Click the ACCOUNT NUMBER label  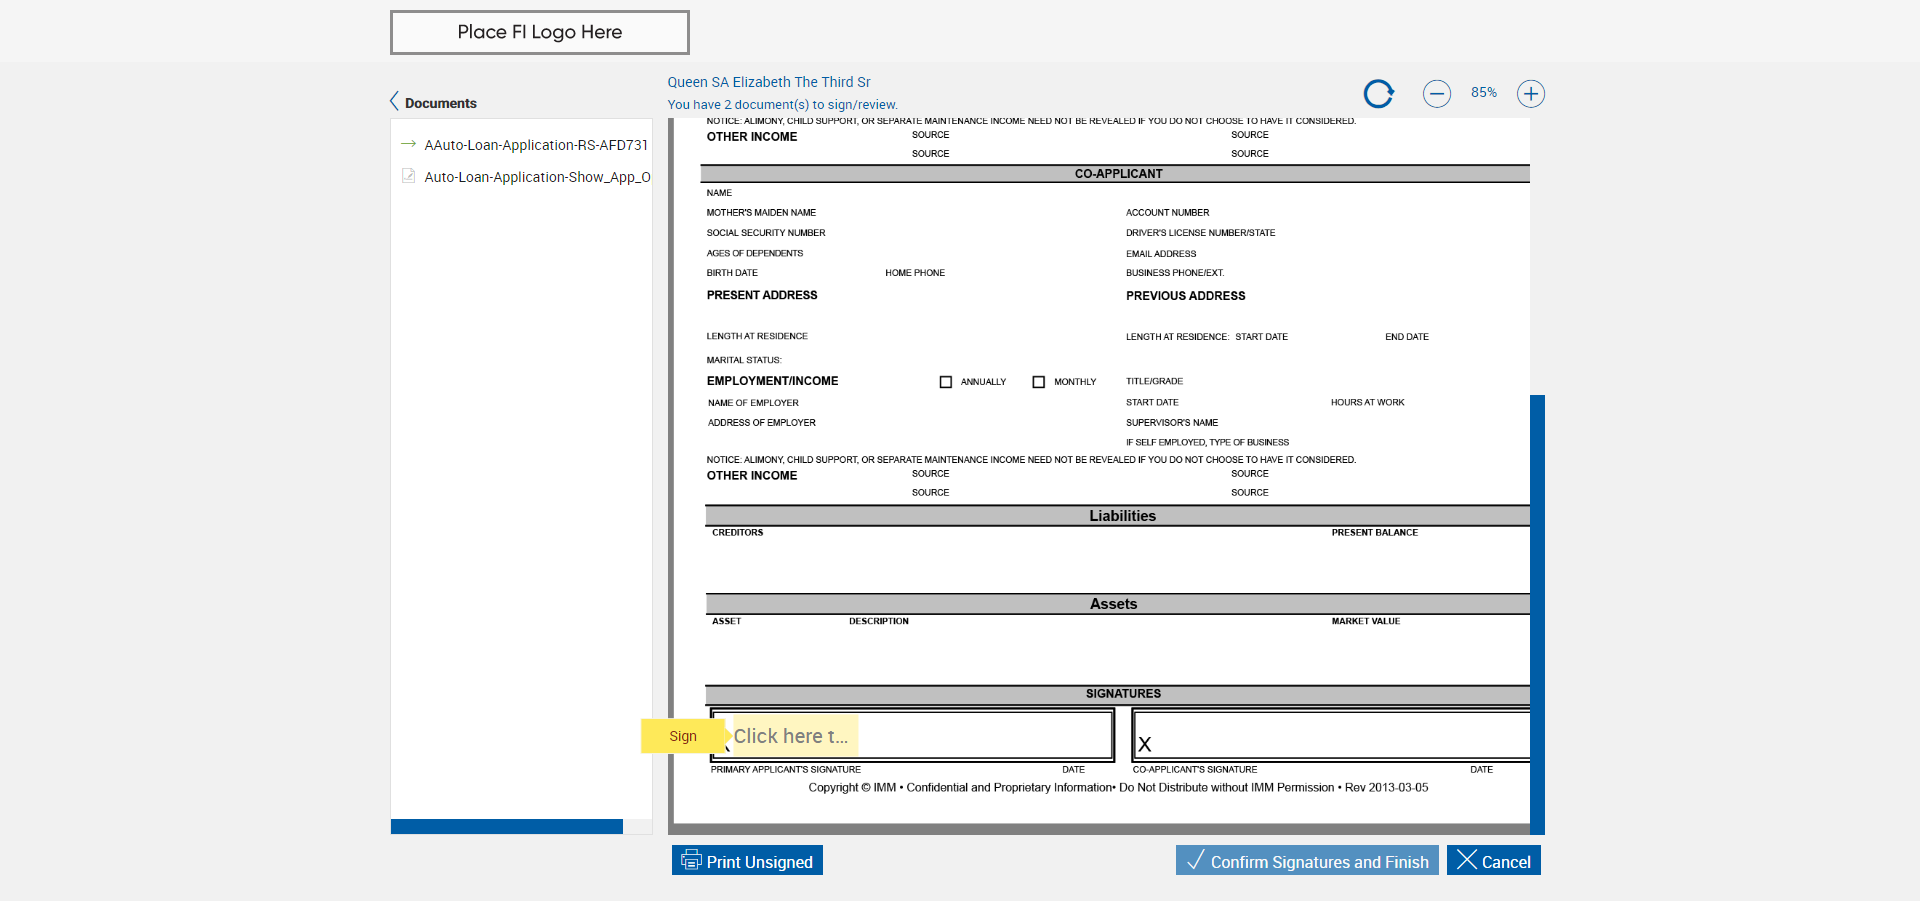[1168, 213]
